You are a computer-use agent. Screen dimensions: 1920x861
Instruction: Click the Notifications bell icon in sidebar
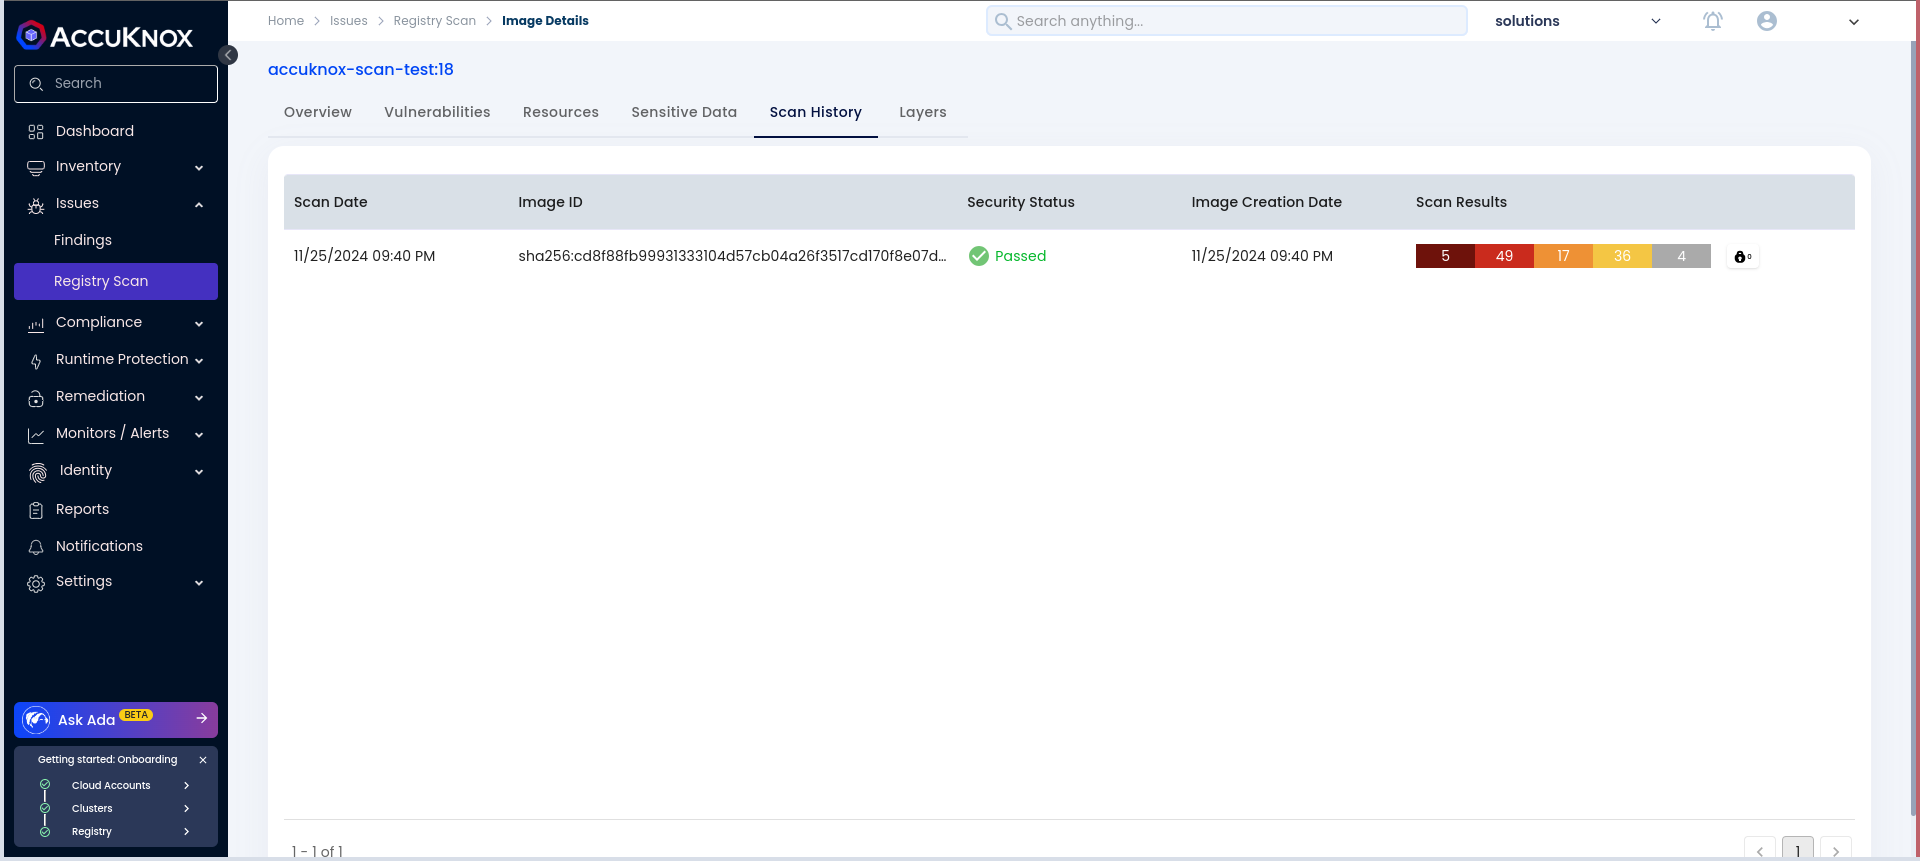click(36, 547)
